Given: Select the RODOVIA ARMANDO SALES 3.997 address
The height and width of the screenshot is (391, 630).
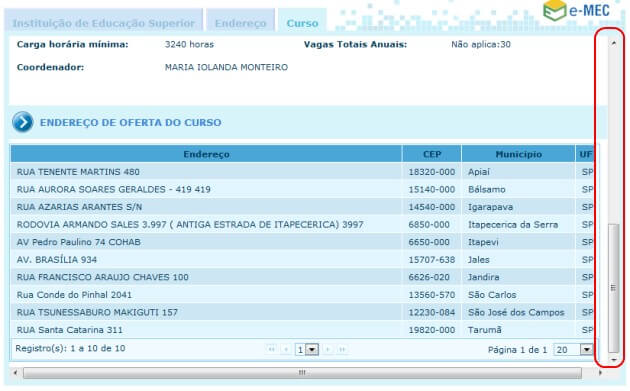Looking at the screenshot, I should [190, 225].
